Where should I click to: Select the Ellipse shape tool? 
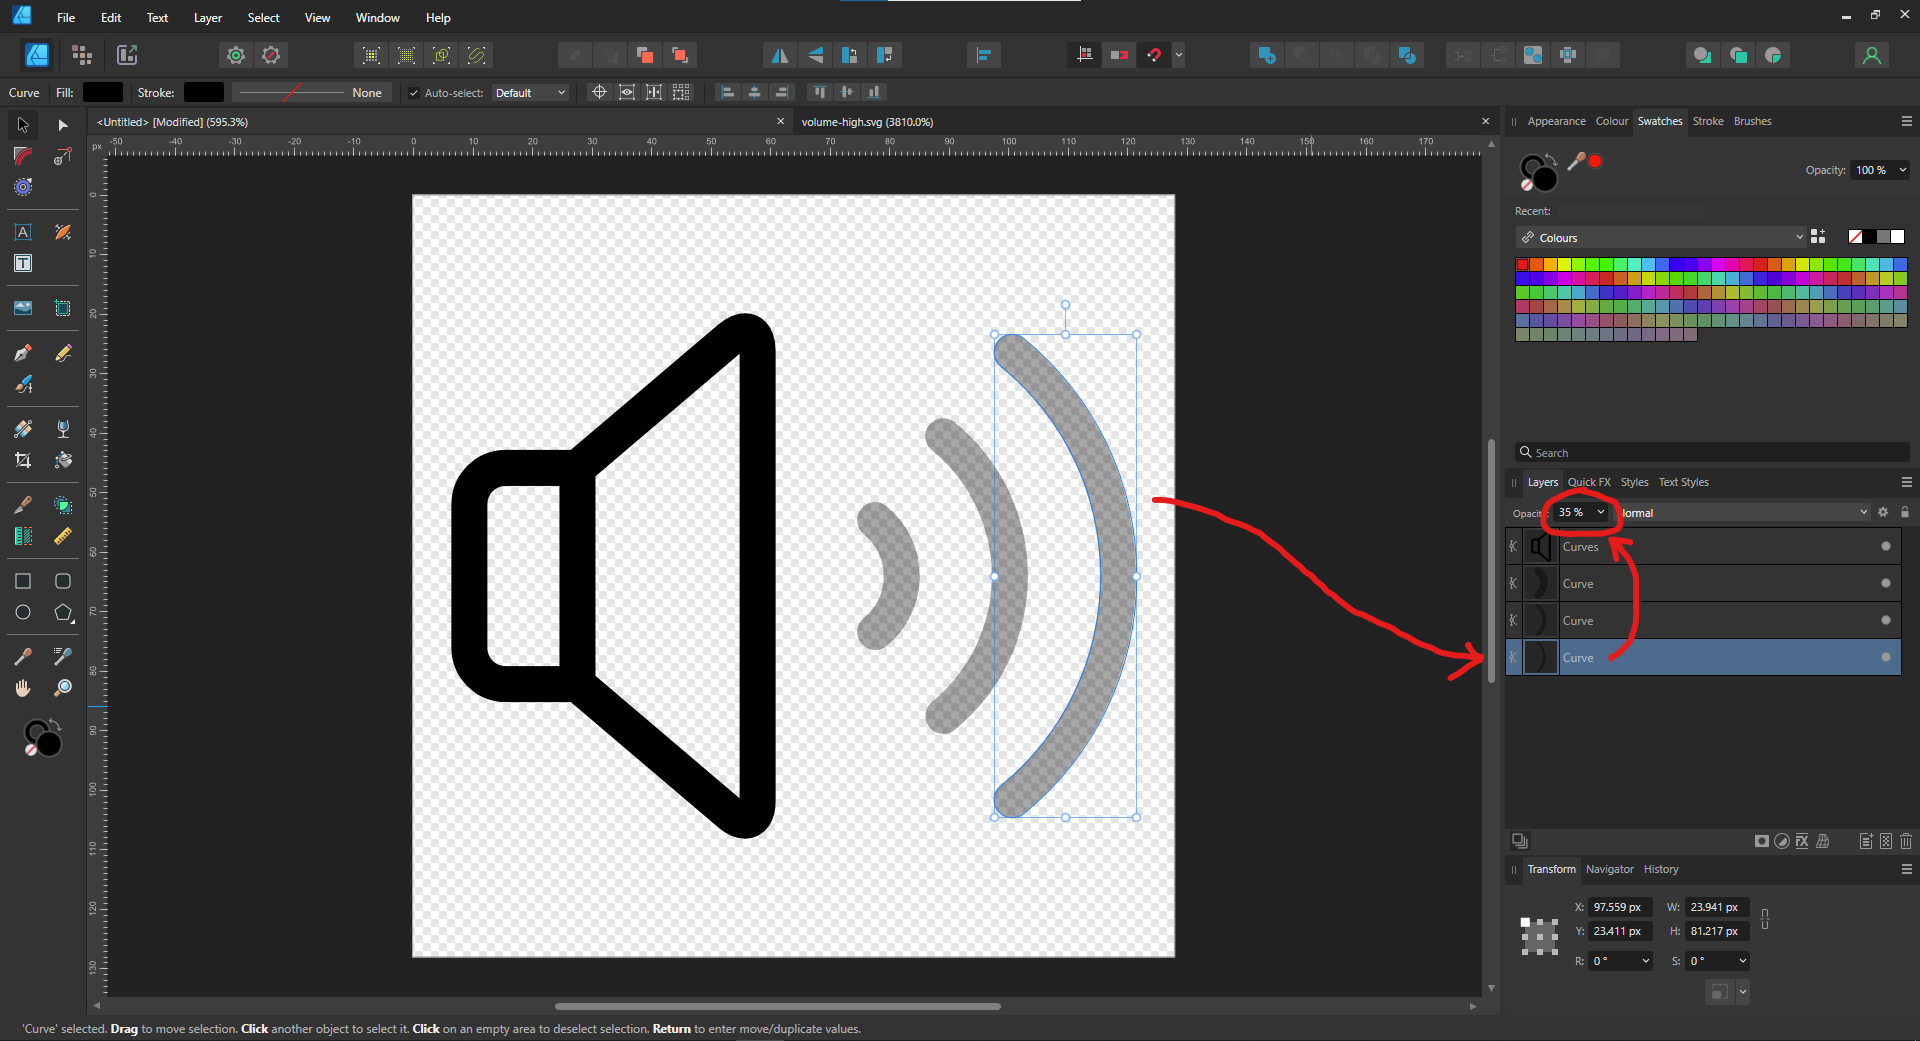tap(23, 613)
